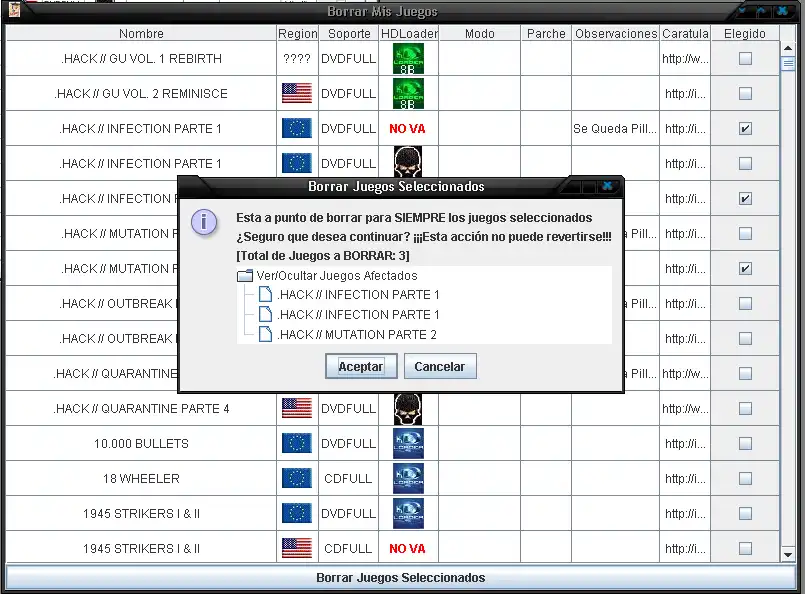Click EU flag for 18 WHEELER

tap(297, 478)
